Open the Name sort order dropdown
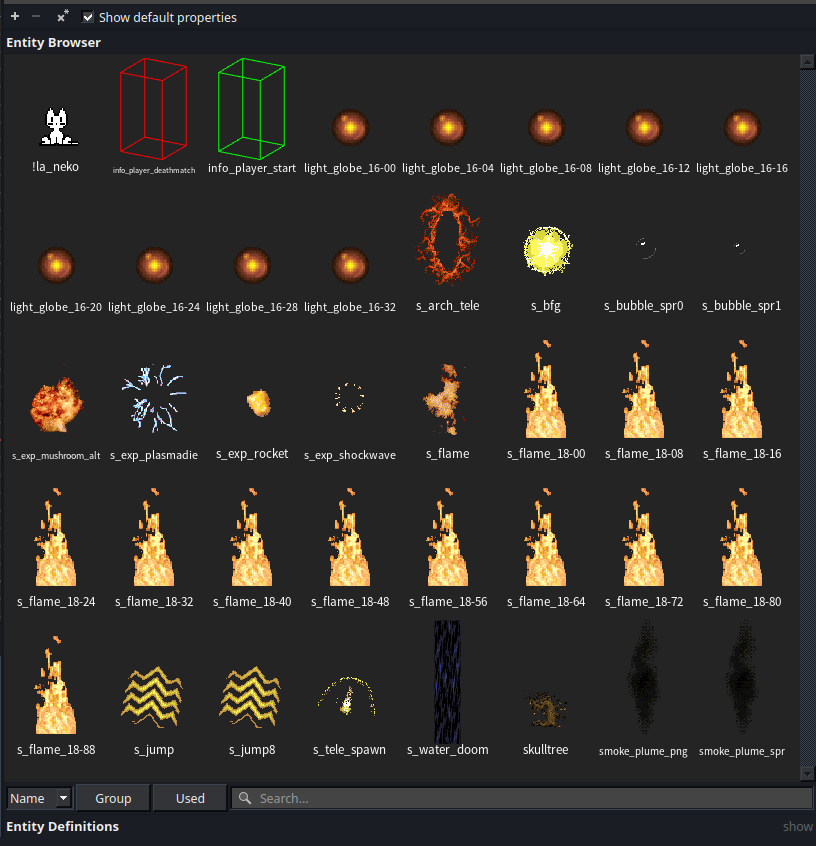816x846 pixels. (38, 798)
